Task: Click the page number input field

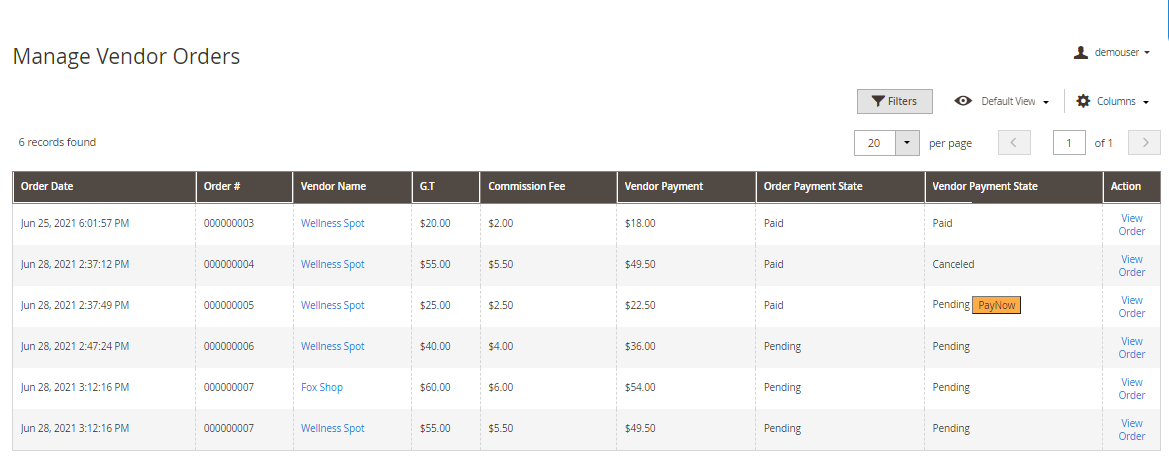Action: click(1069, 143)
